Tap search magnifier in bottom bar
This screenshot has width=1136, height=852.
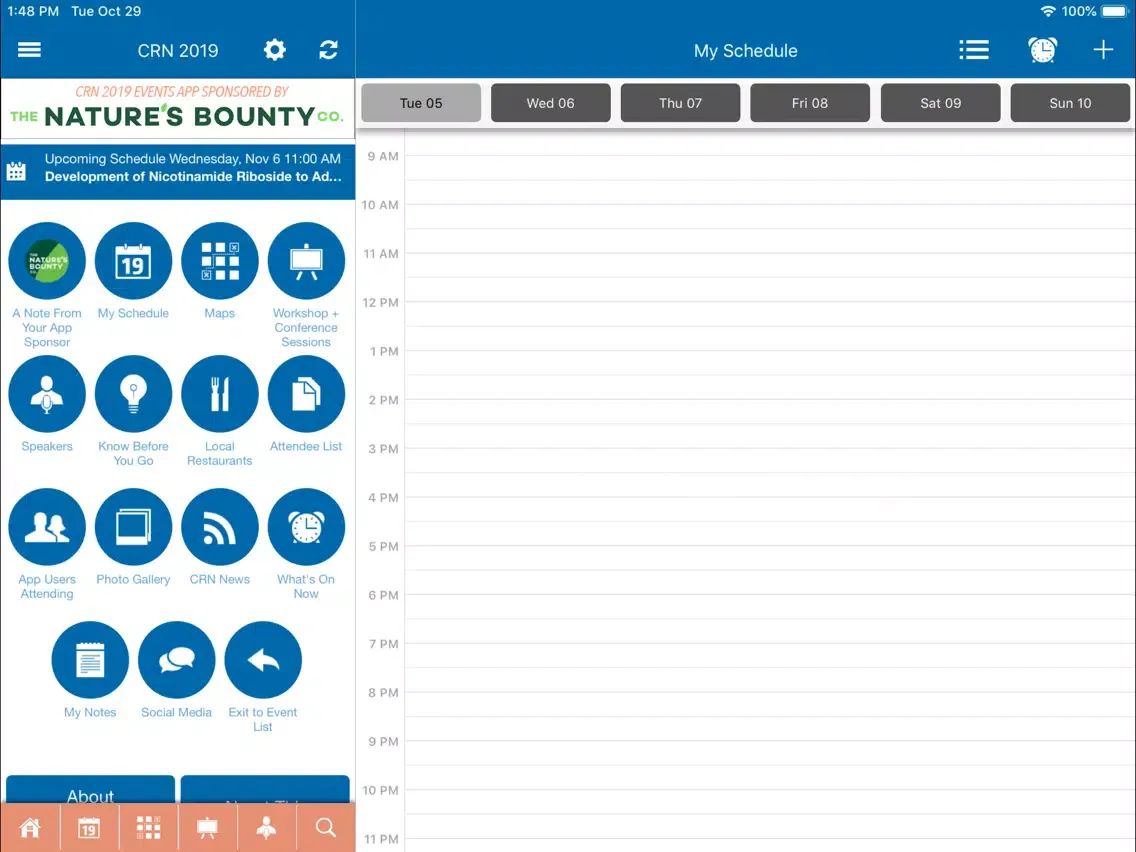coord(325,827)
